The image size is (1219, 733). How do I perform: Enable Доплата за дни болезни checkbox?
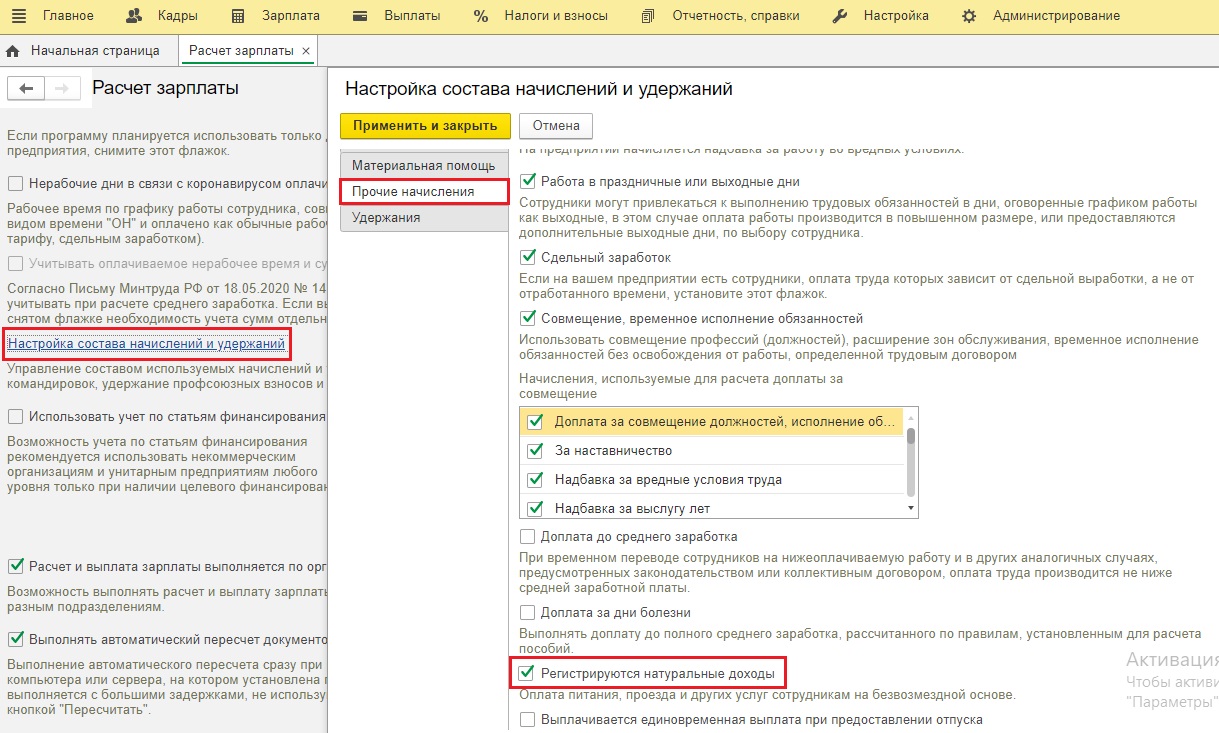(528, 612)
